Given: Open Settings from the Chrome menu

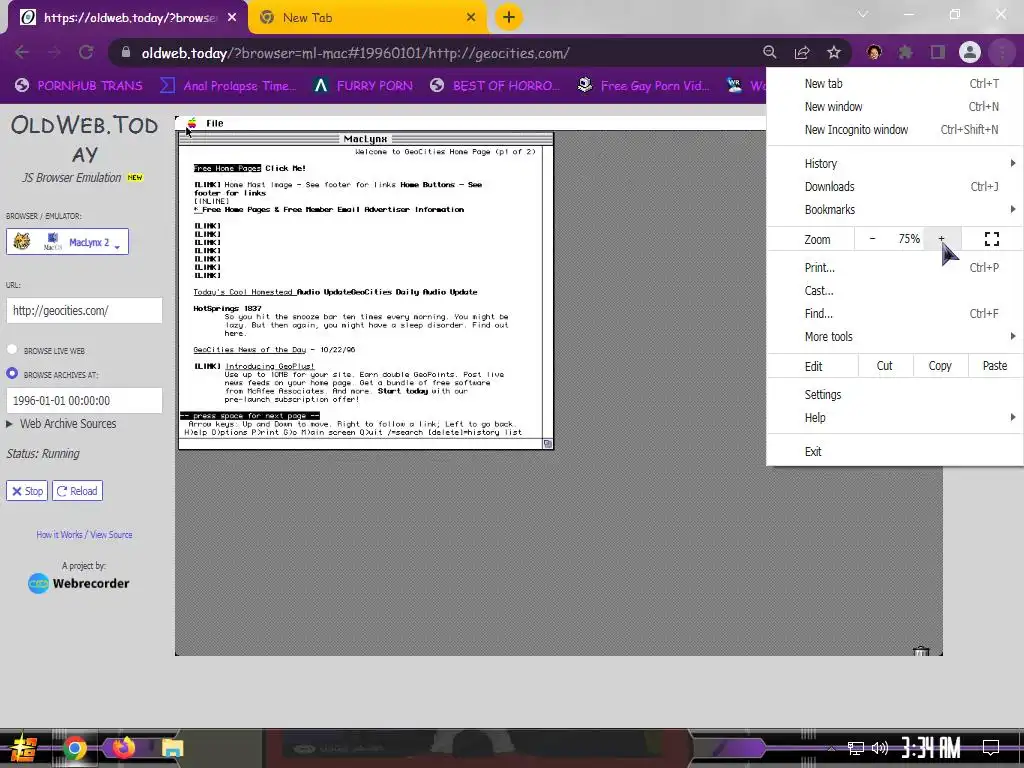Looking at the screenshot, I should [x=895, y=395].
